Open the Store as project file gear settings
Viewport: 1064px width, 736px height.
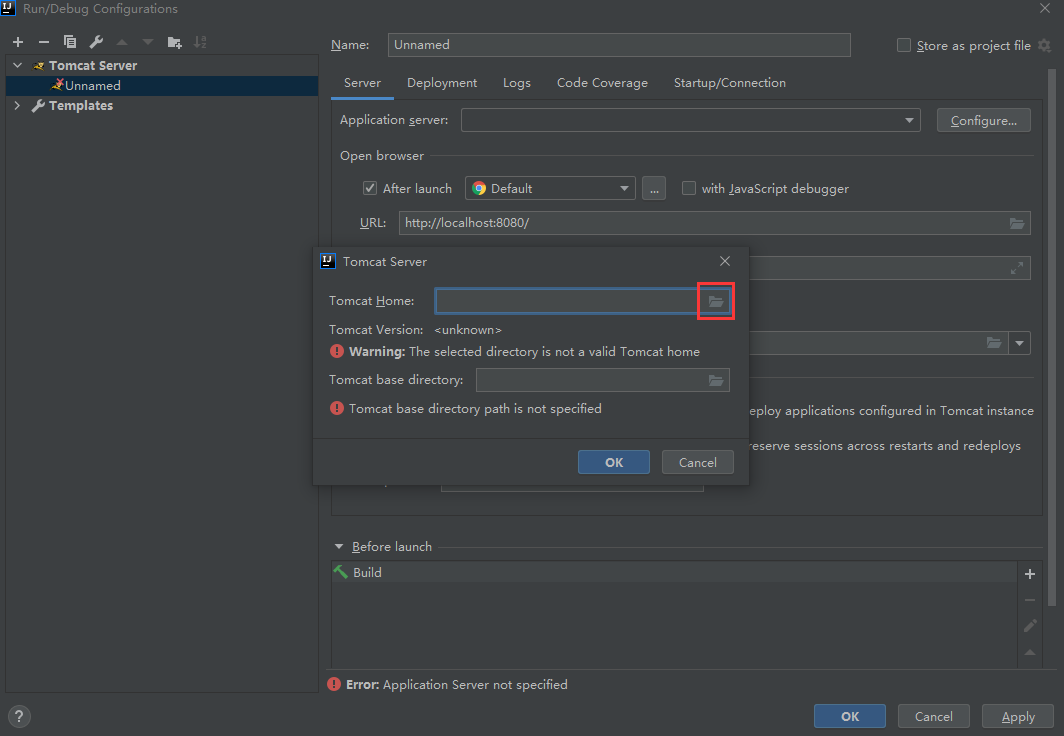[1045, 45]
